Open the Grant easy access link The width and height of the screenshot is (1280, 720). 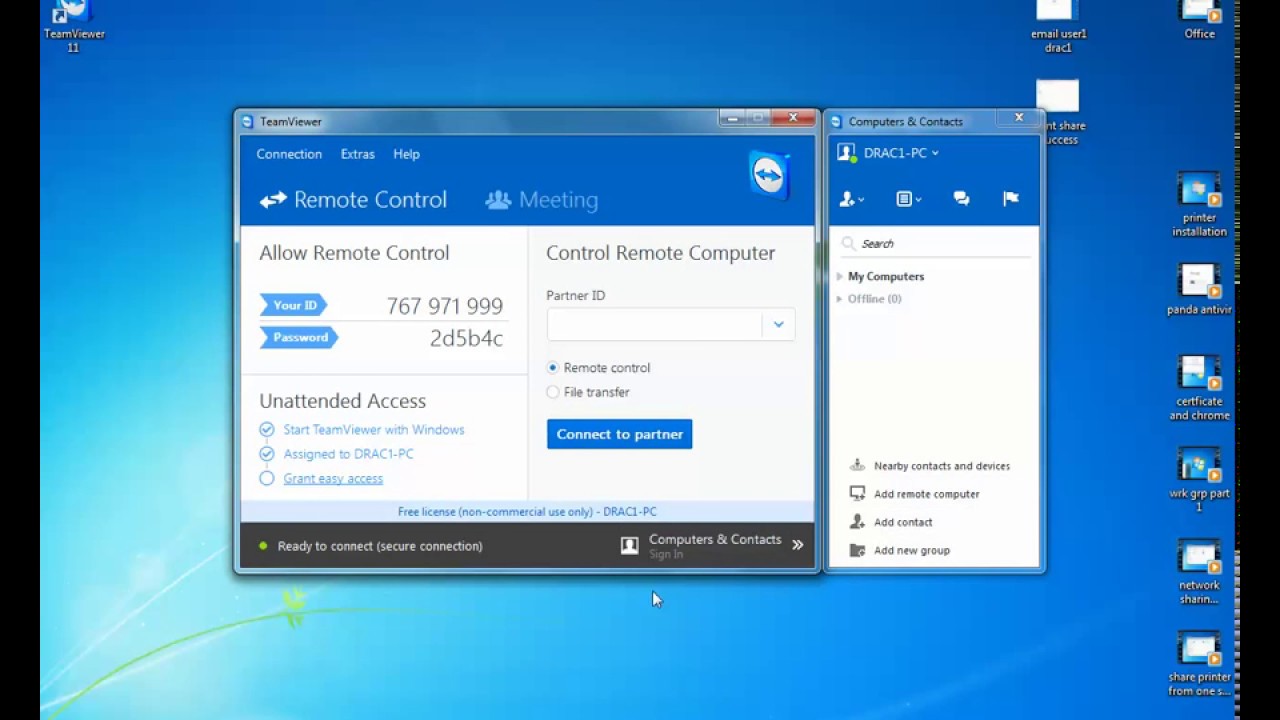(333, 479)
